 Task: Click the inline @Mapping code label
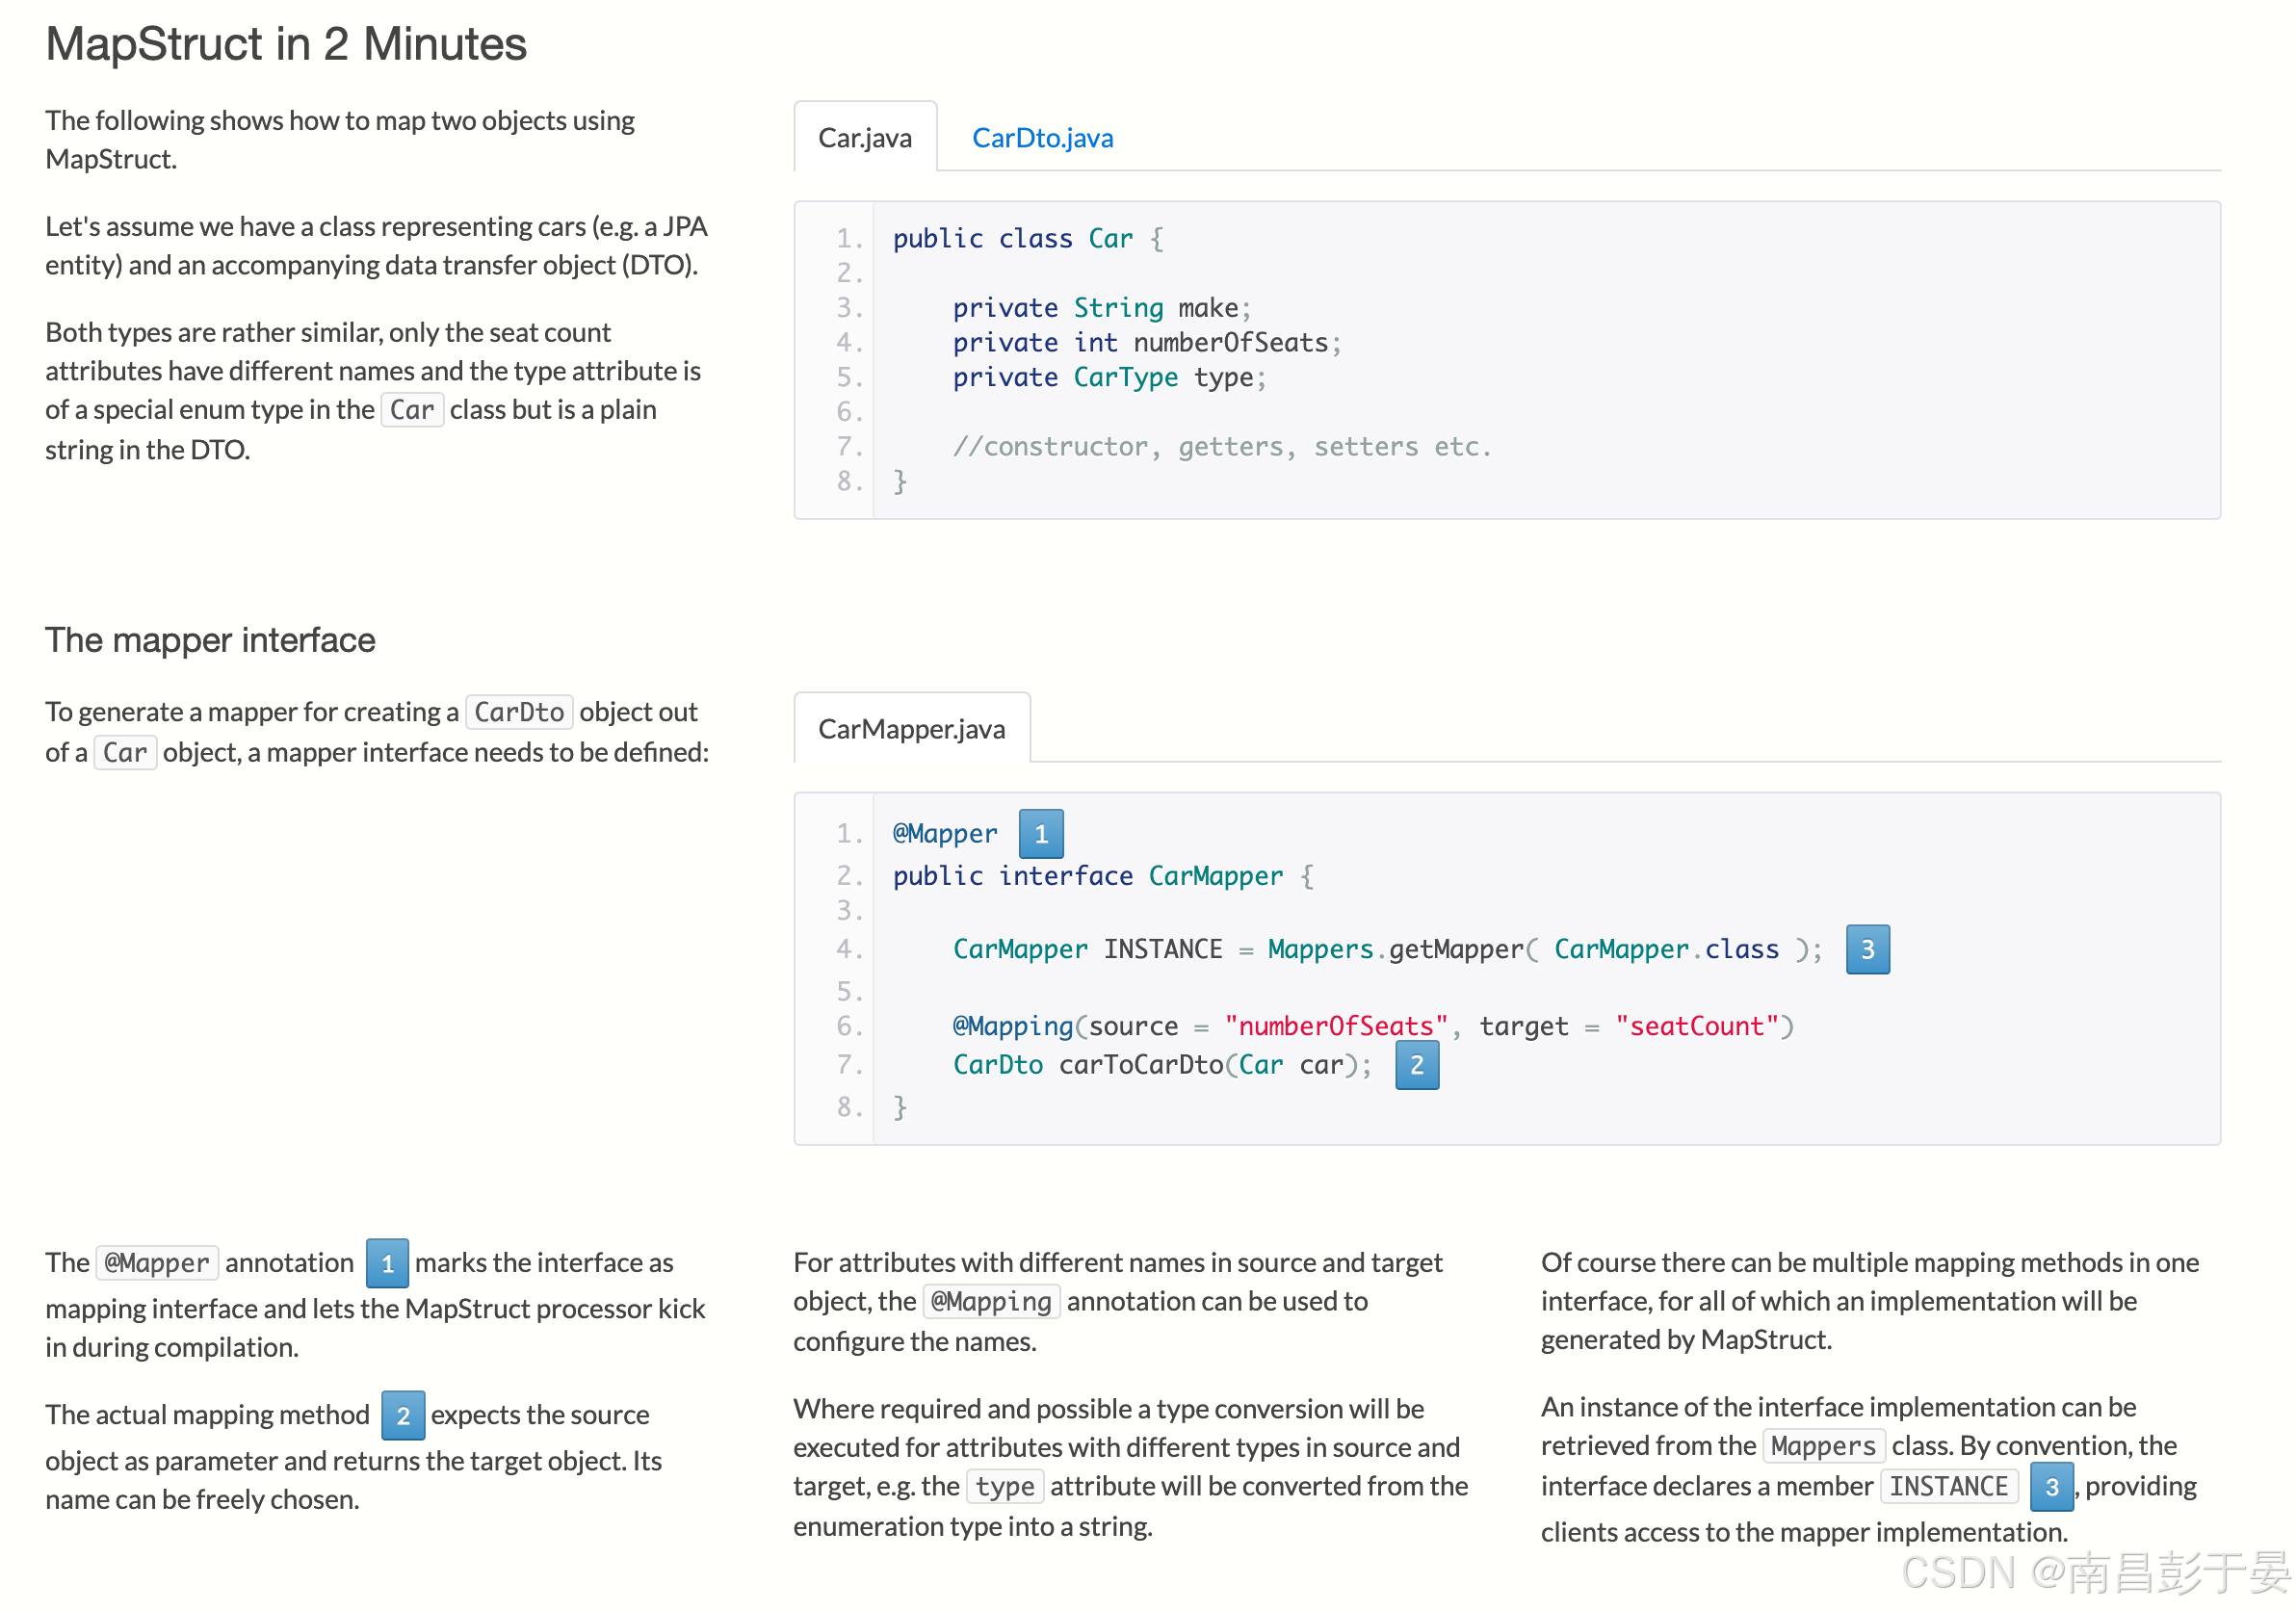[991, 1301]
